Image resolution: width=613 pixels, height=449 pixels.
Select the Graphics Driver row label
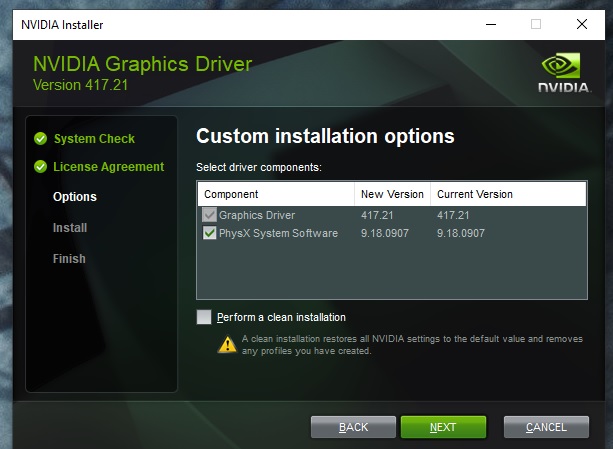pos(257,215)
